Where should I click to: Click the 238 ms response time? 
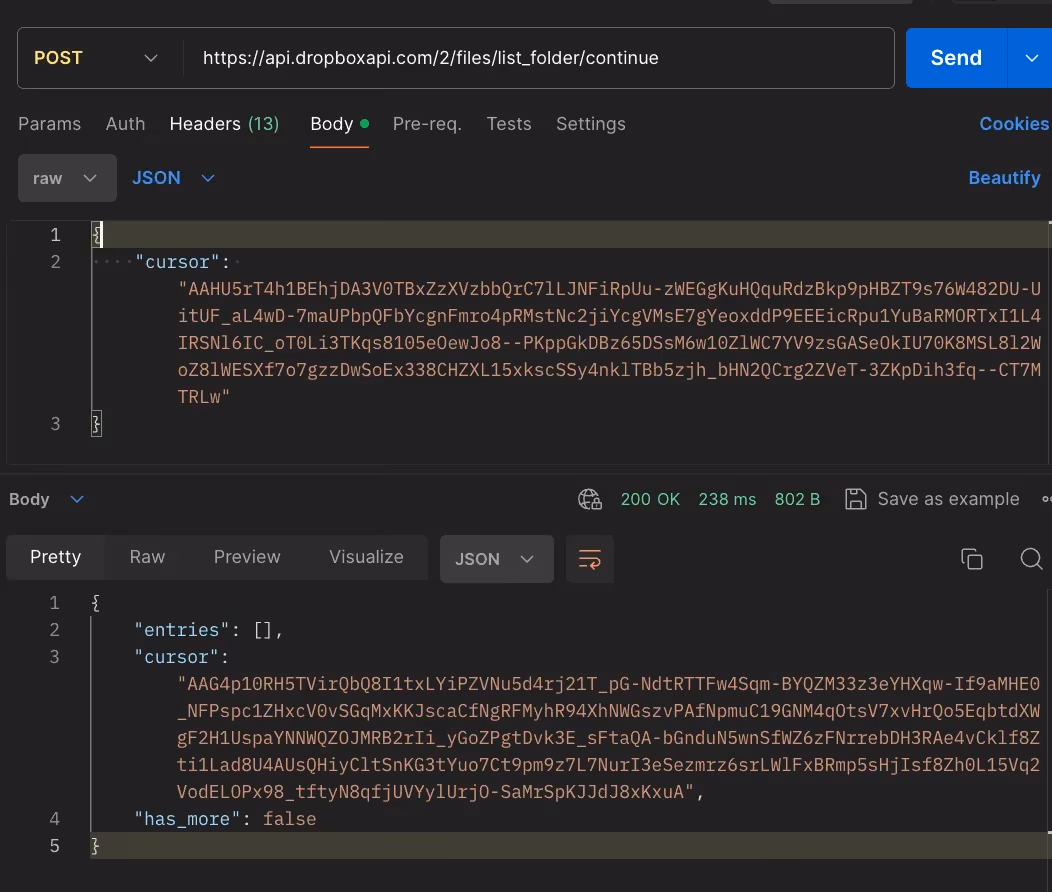[727, 500]
